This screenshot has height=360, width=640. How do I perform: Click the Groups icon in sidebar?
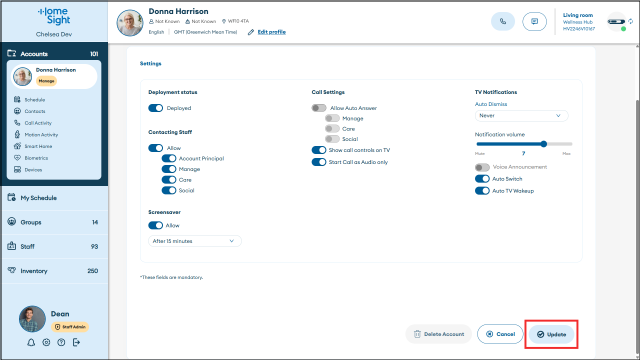[x=11, y=222]
